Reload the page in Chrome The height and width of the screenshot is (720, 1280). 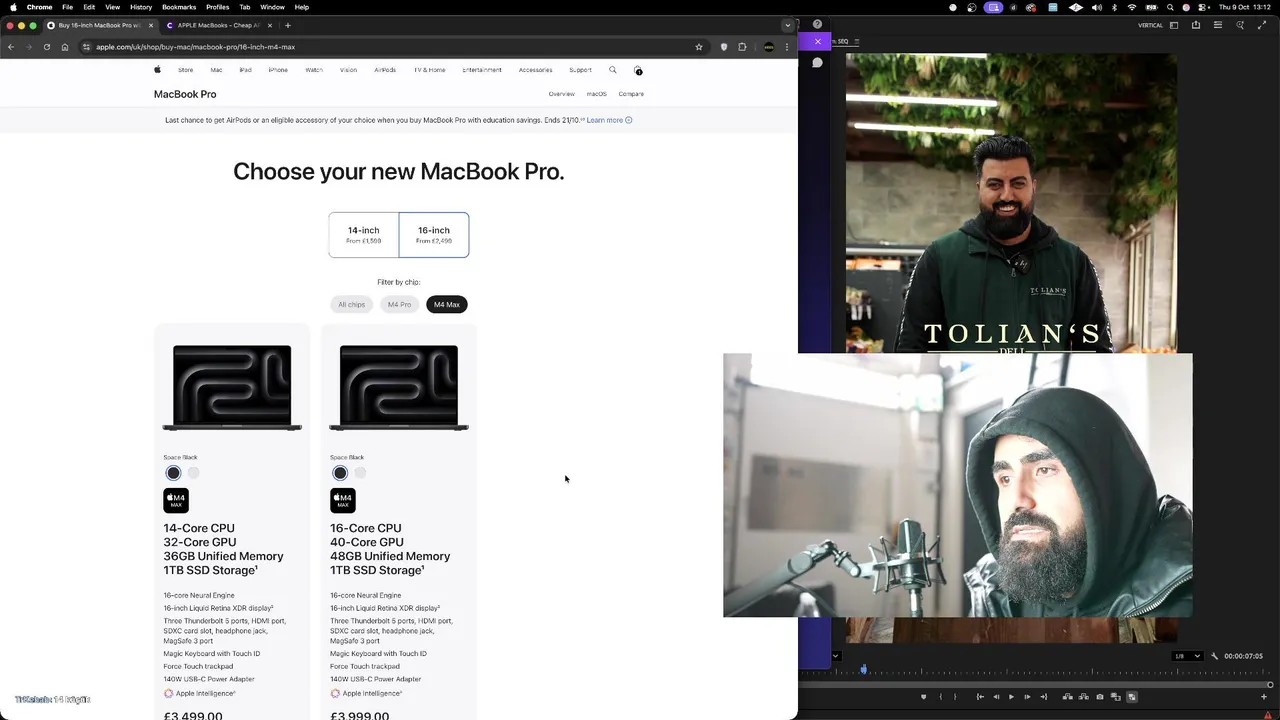coord(46,47)
